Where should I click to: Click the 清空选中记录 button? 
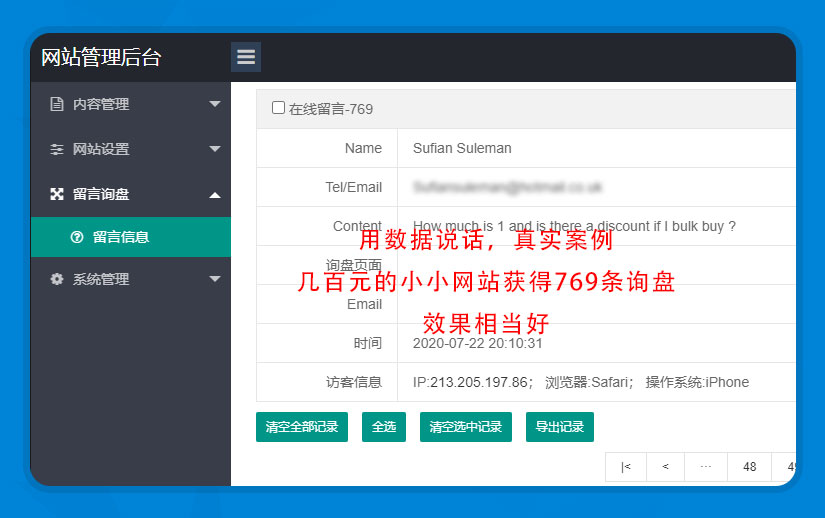[466, 427]
